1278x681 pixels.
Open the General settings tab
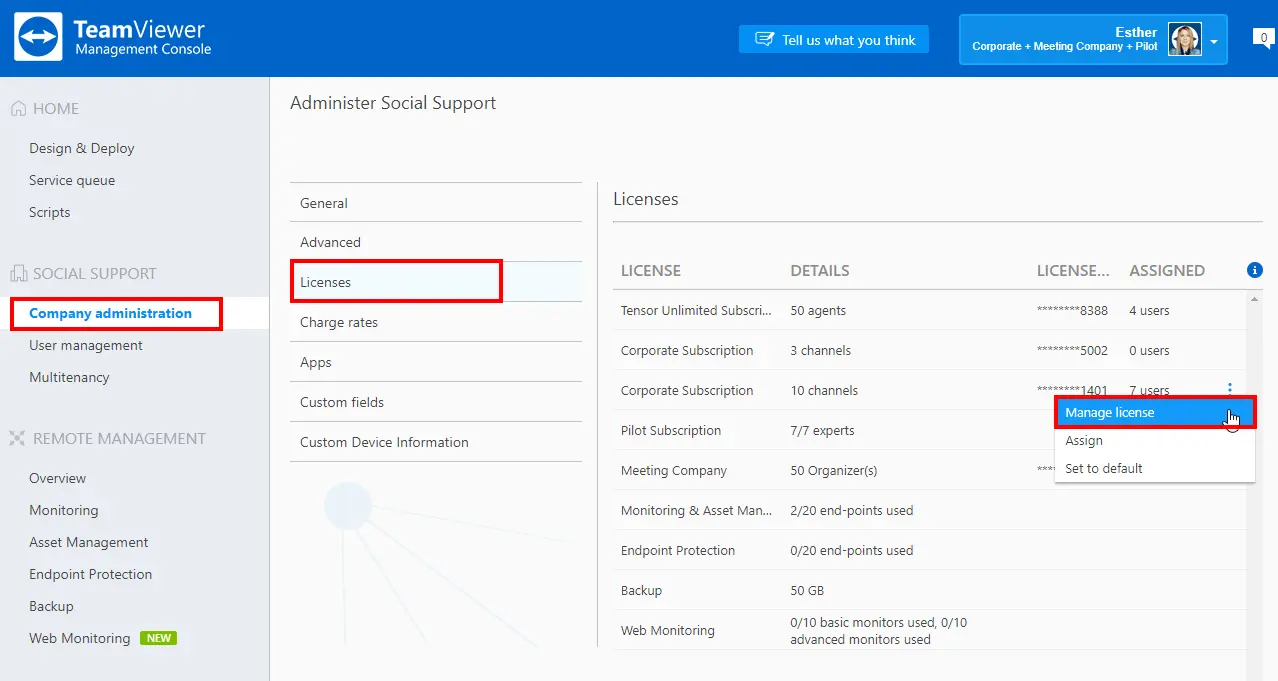[x=436, y=203]
